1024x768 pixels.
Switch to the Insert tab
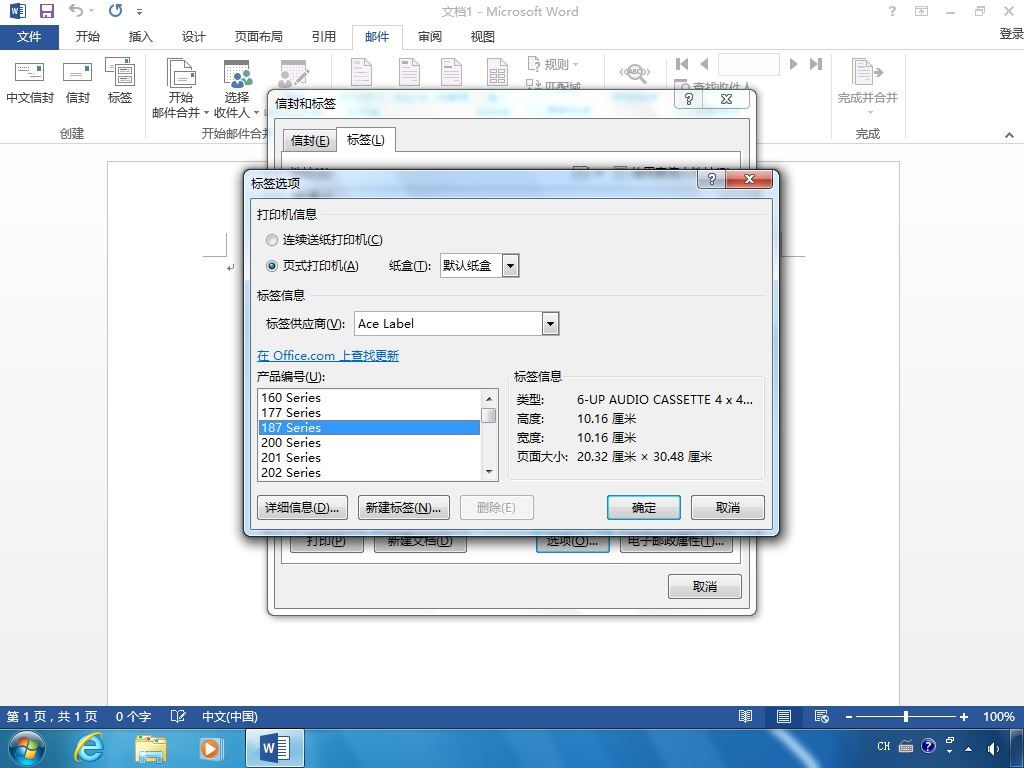coord(140,37)
